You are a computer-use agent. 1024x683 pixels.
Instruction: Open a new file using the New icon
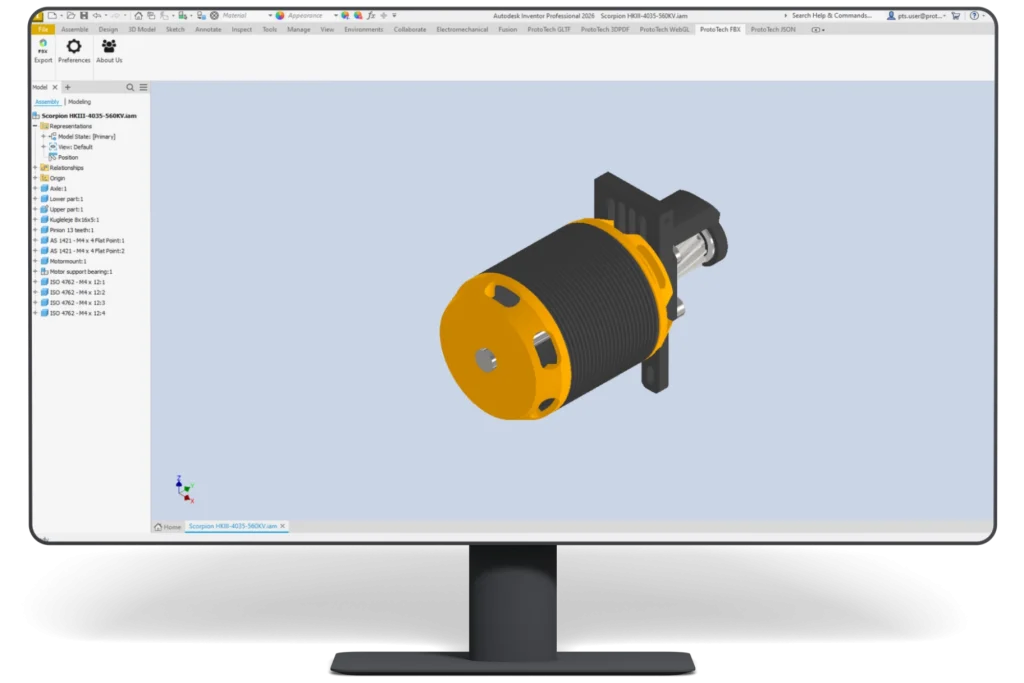51,14
